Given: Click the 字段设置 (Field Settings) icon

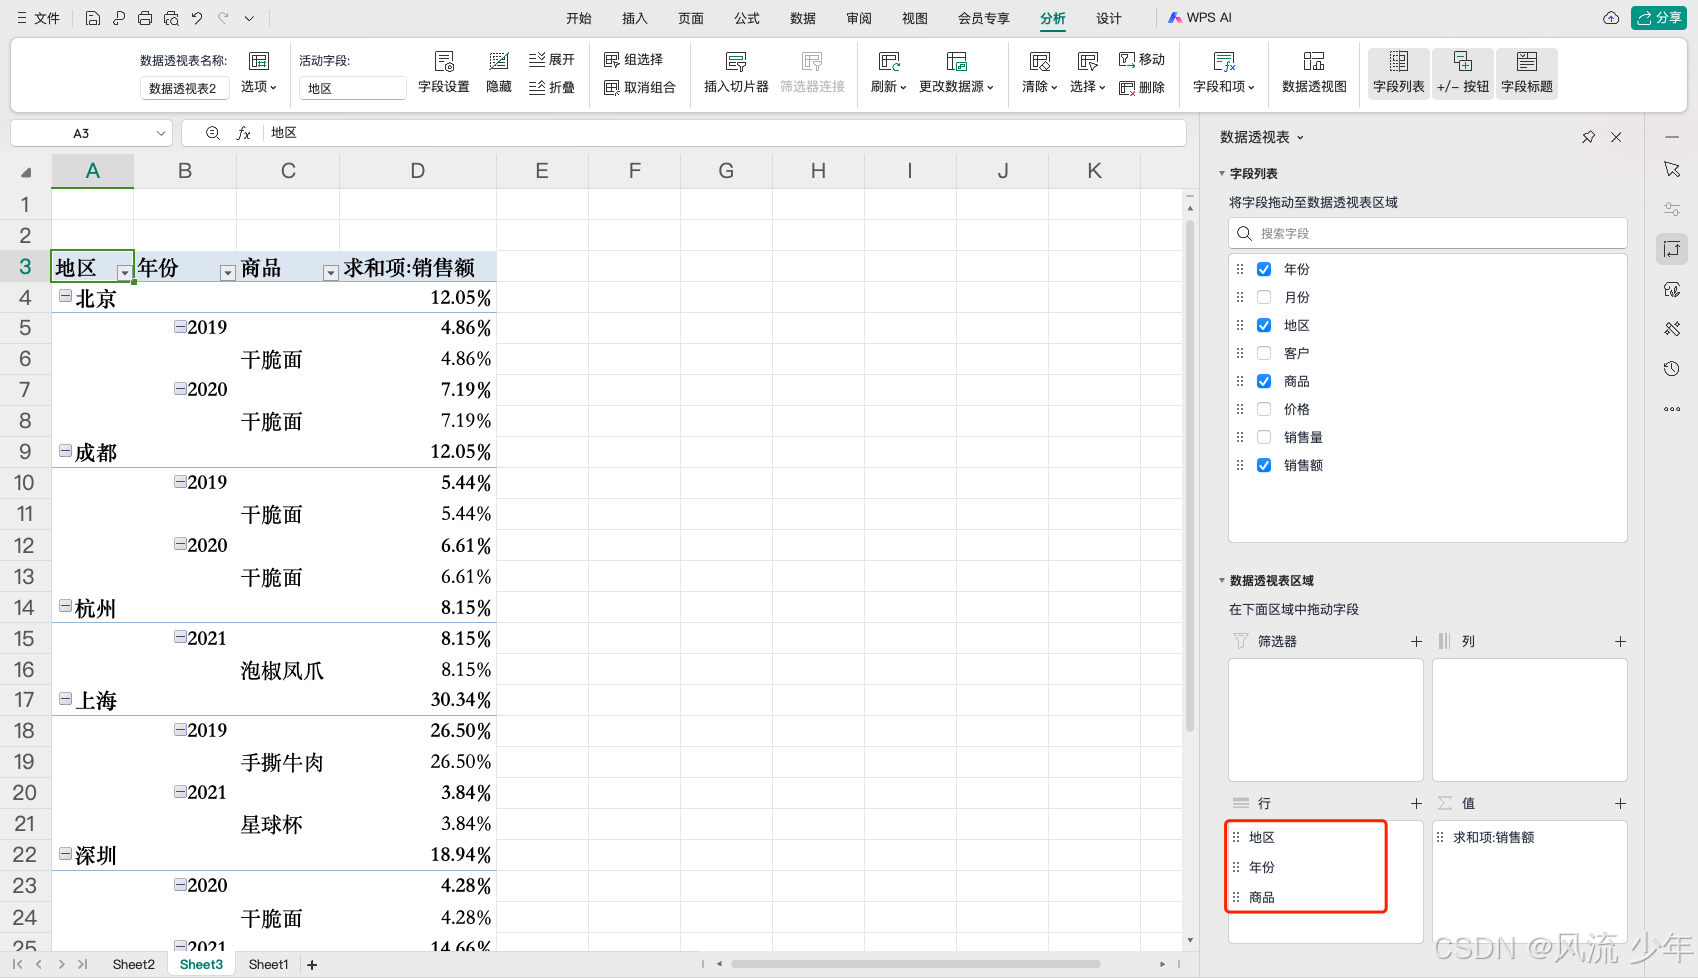Looking at the screenshot, I should [444, 72].
